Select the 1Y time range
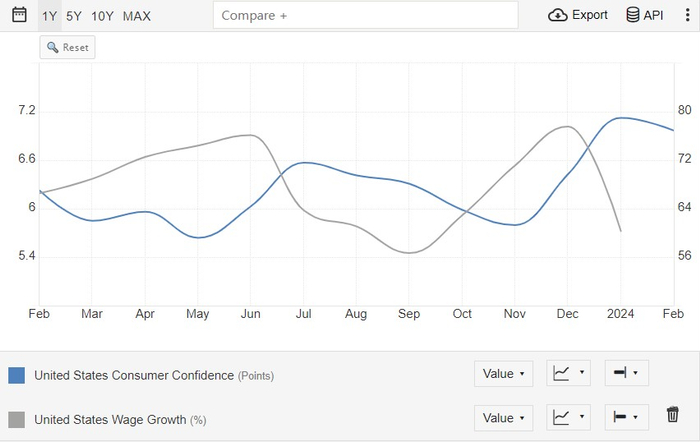Viewport: 700px width, 442px height. 49,16
